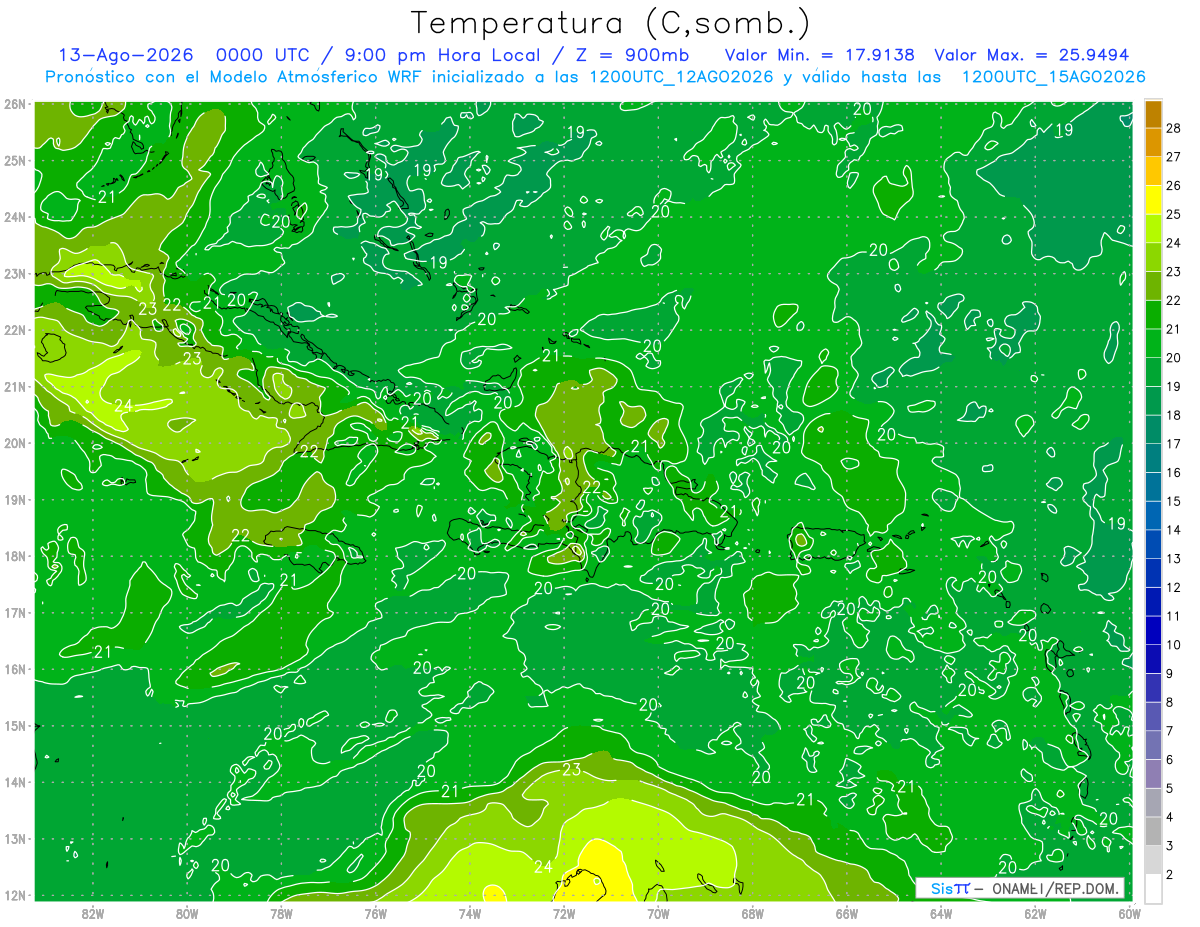This screenshot has height=927, width=1200.
Task: Click the "16N" latitude axis label
Action: tap(14, 669)
